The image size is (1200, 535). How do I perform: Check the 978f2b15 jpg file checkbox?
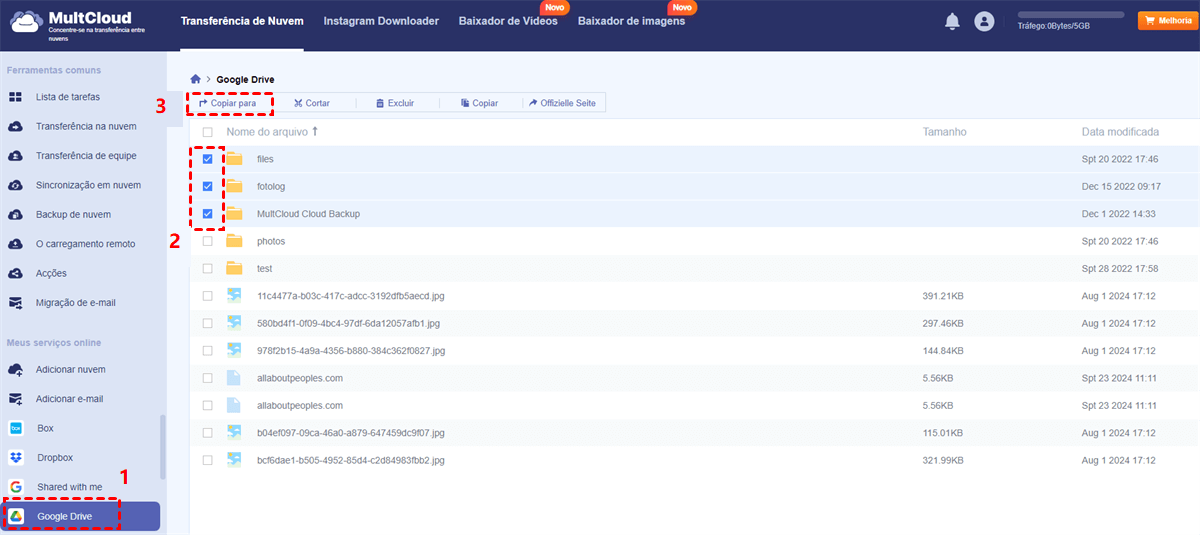click(x=208, y=351)
